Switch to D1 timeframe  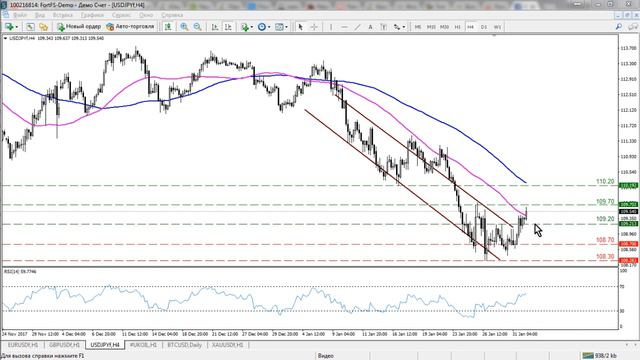484,27
